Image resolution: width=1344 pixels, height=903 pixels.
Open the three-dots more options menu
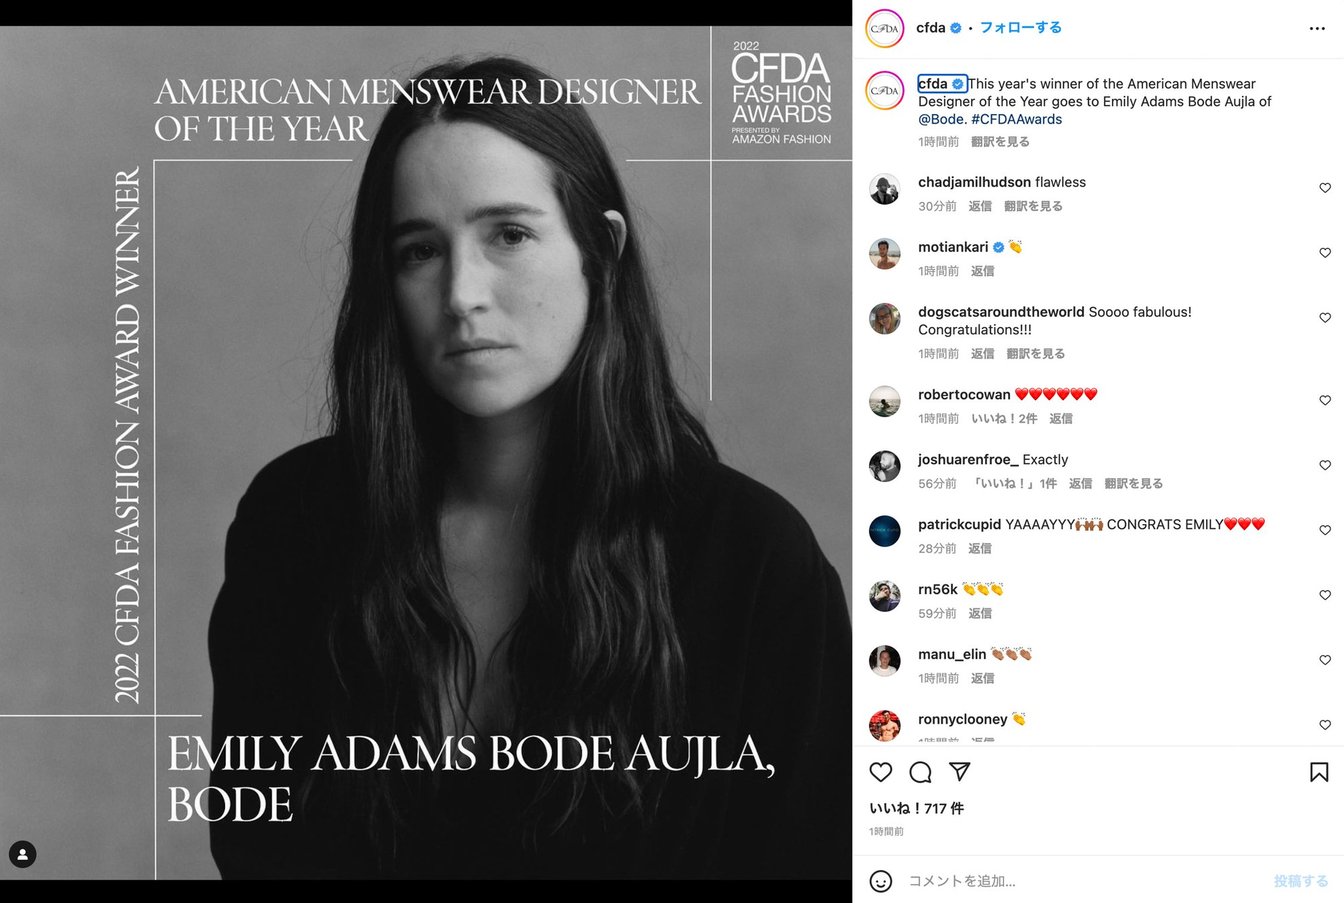coord(1317,28)
